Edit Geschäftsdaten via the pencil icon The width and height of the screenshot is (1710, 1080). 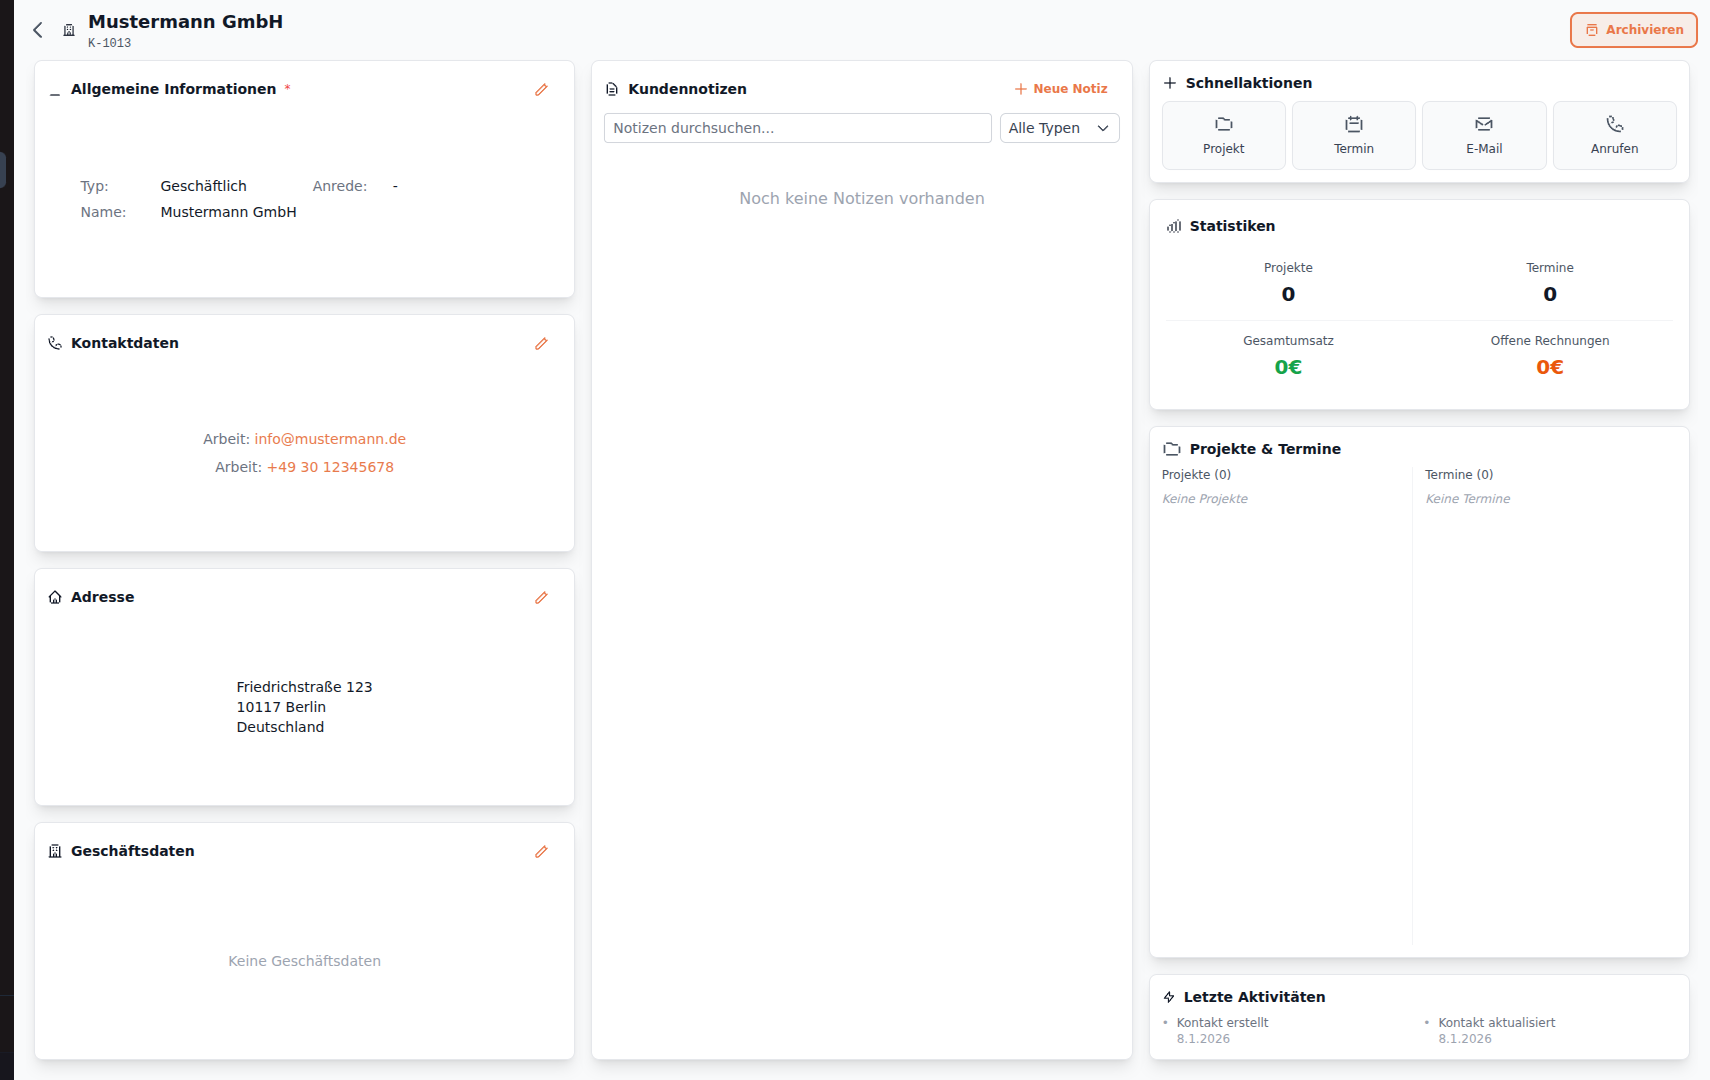541,852
